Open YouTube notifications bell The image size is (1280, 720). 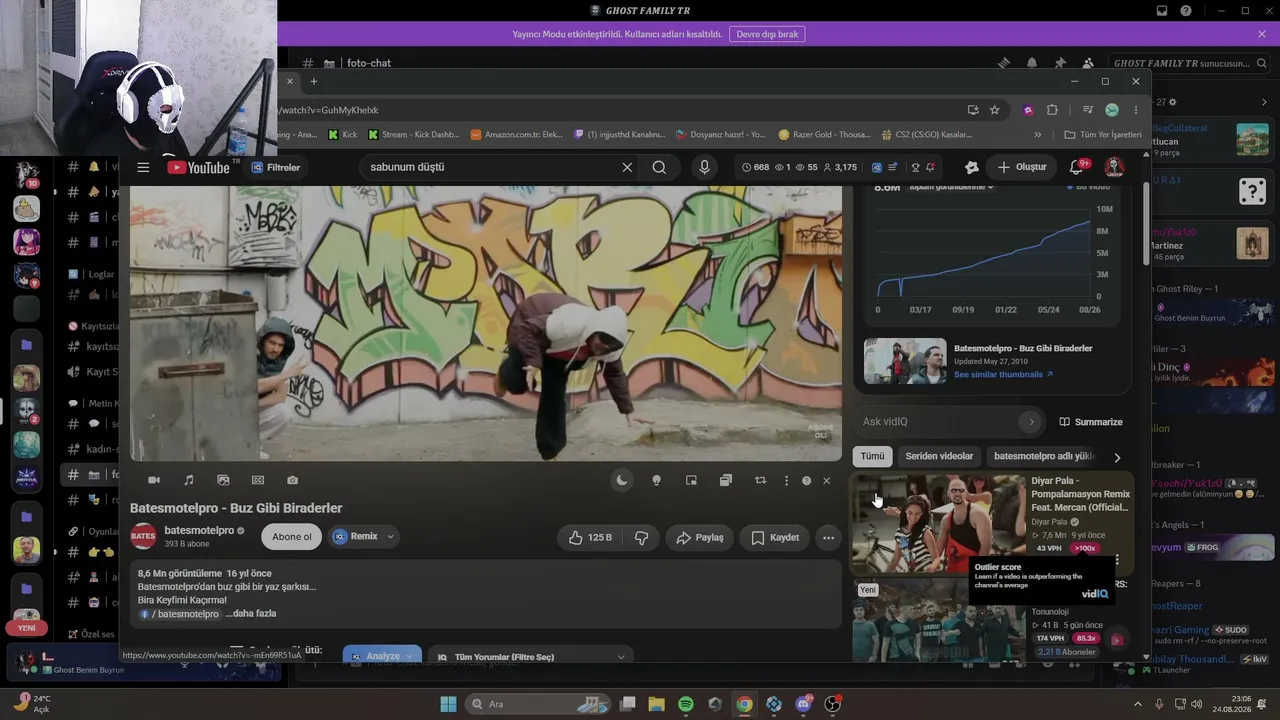(x=1076, y=167)
